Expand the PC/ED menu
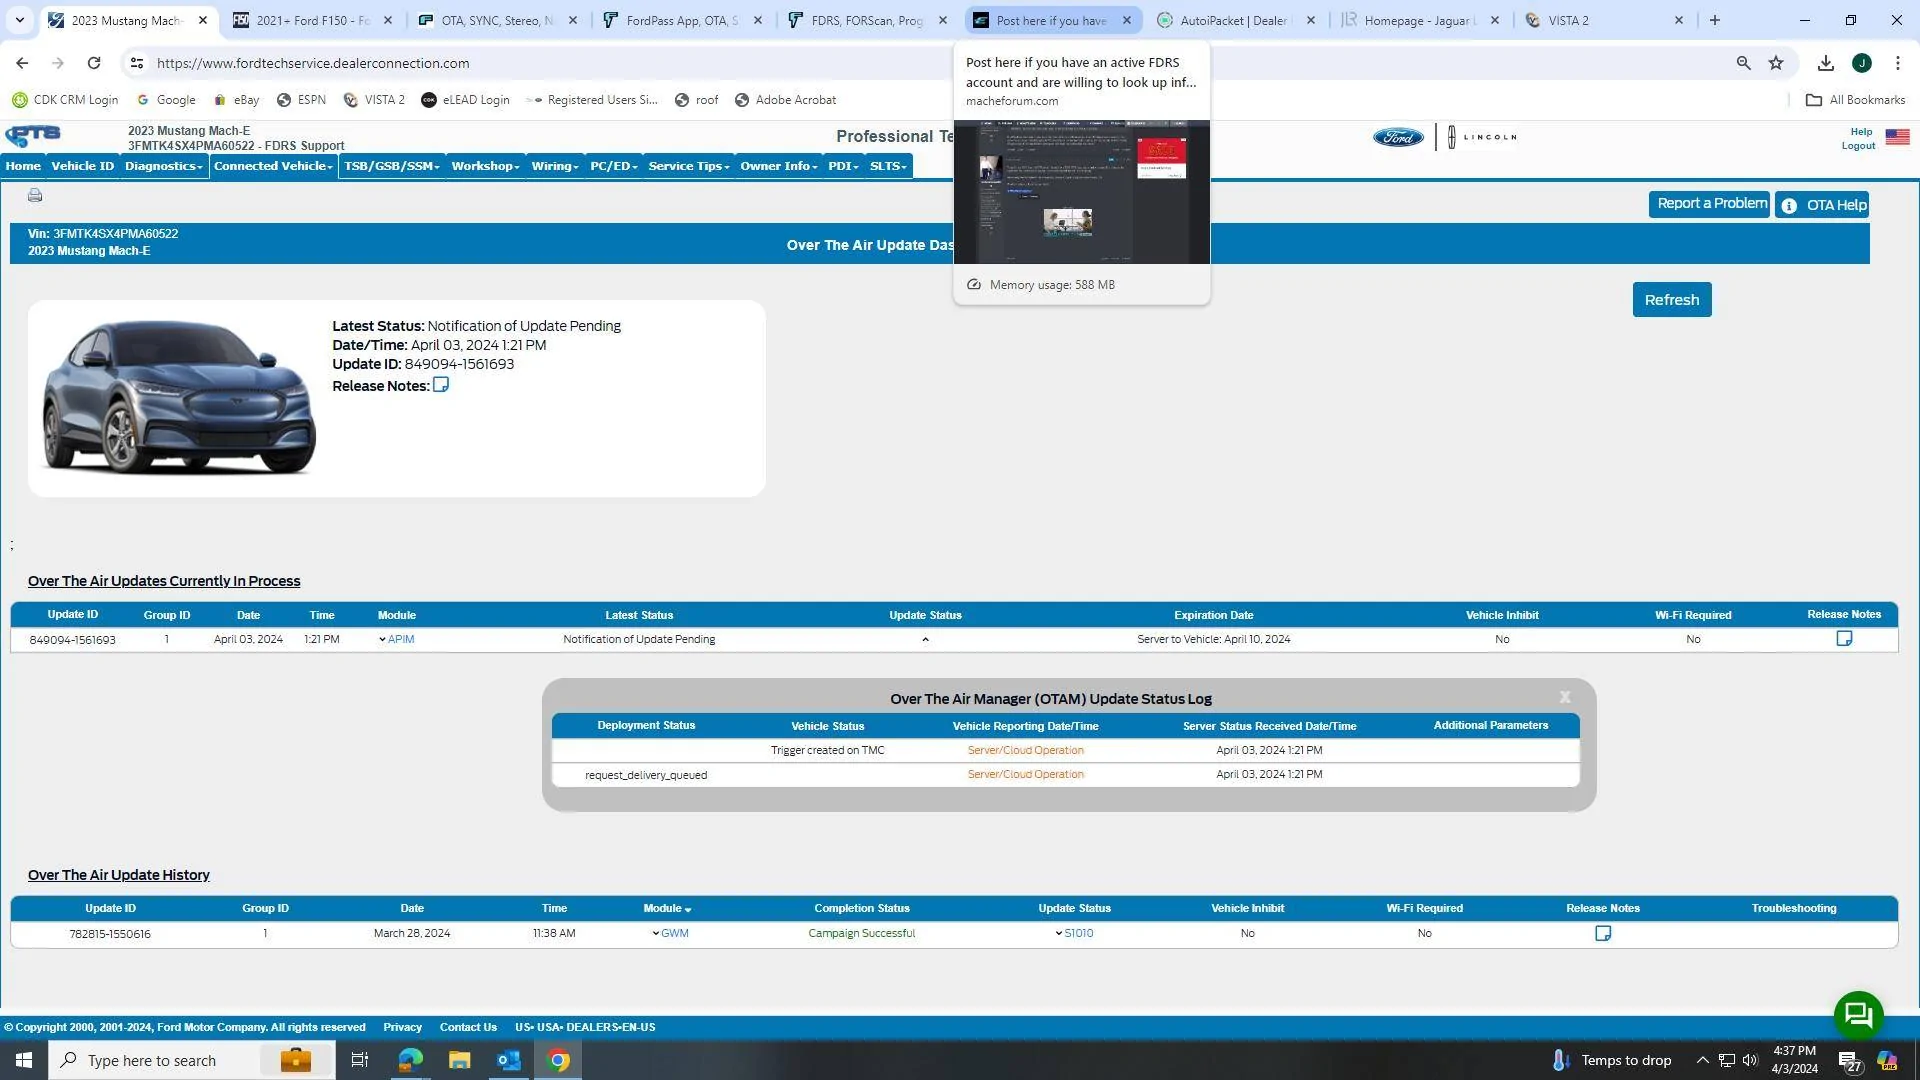The image size is (1920, 1080). pos(613,166)
